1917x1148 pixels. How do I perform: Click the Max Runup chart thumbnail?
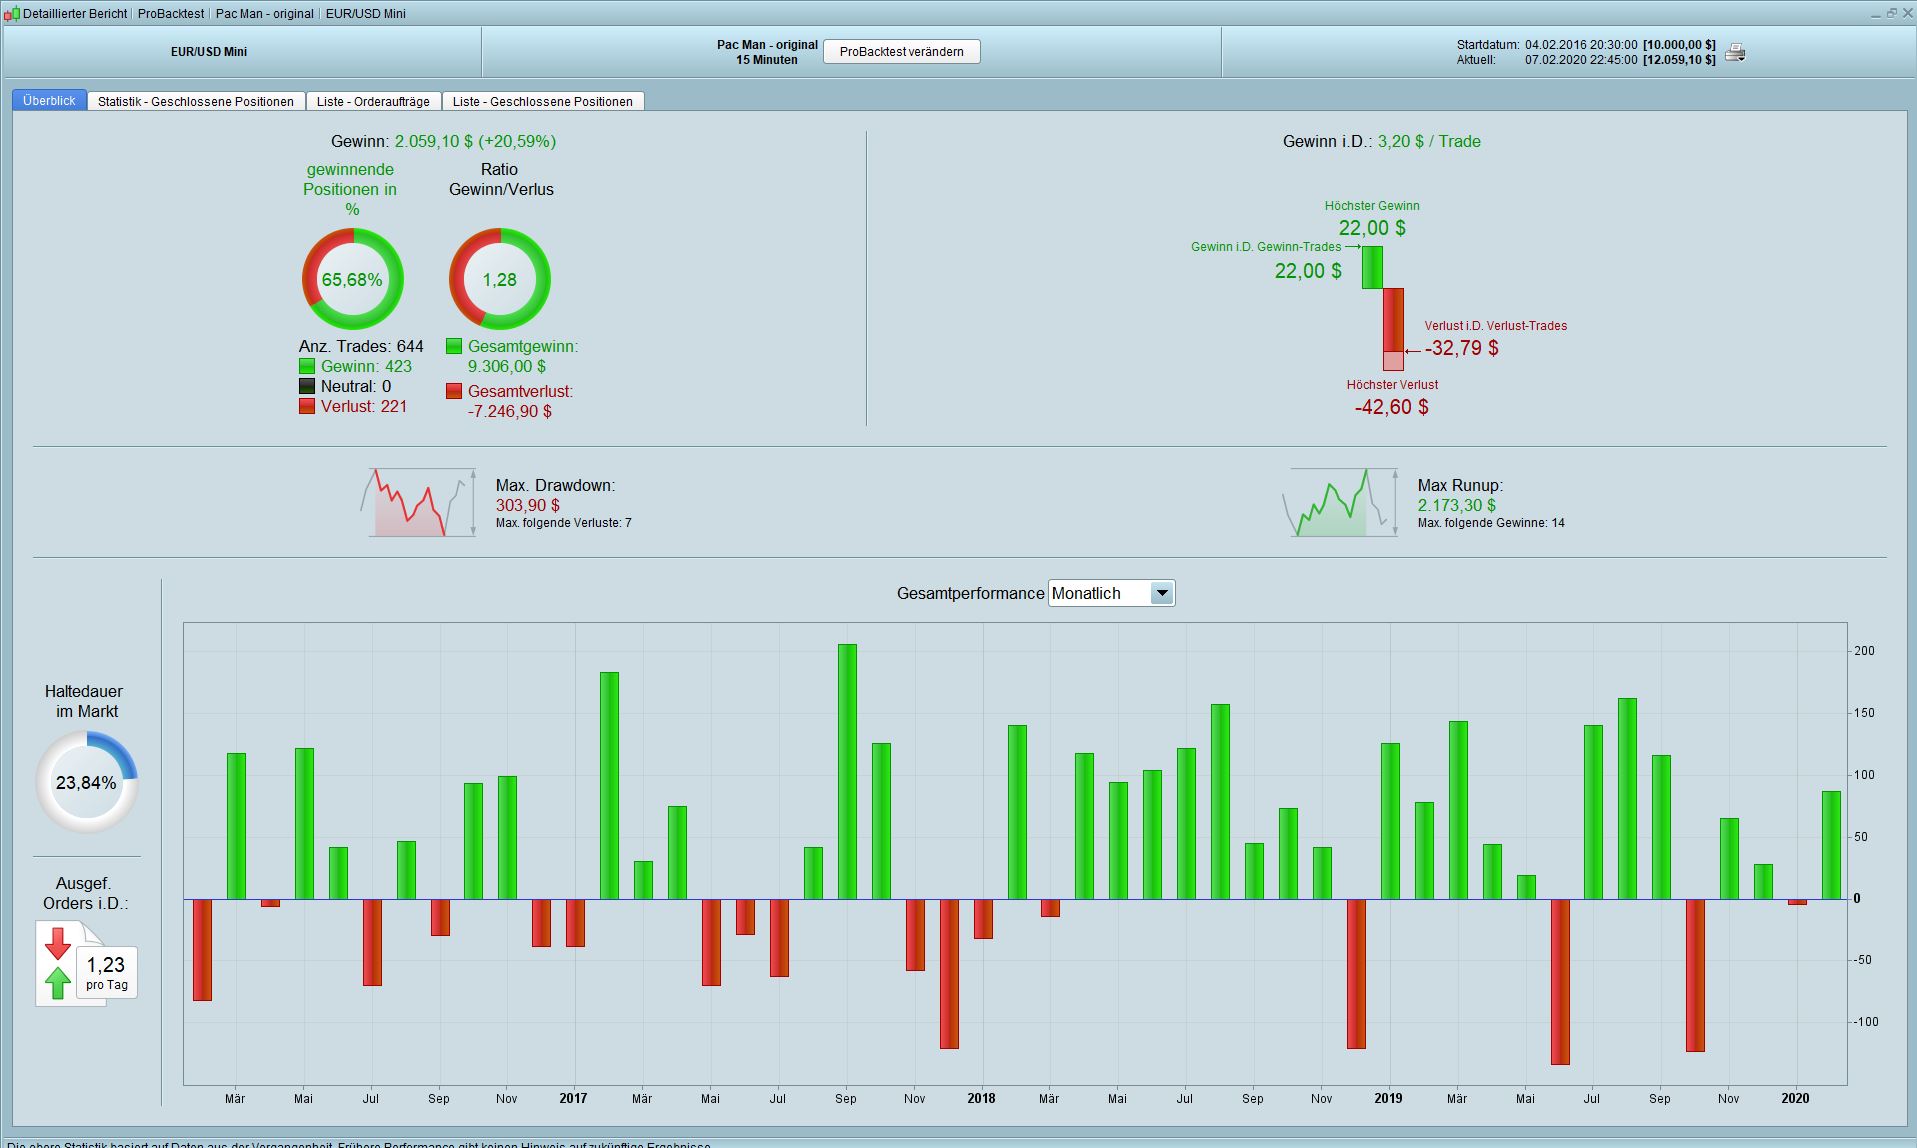[1340, 502]
